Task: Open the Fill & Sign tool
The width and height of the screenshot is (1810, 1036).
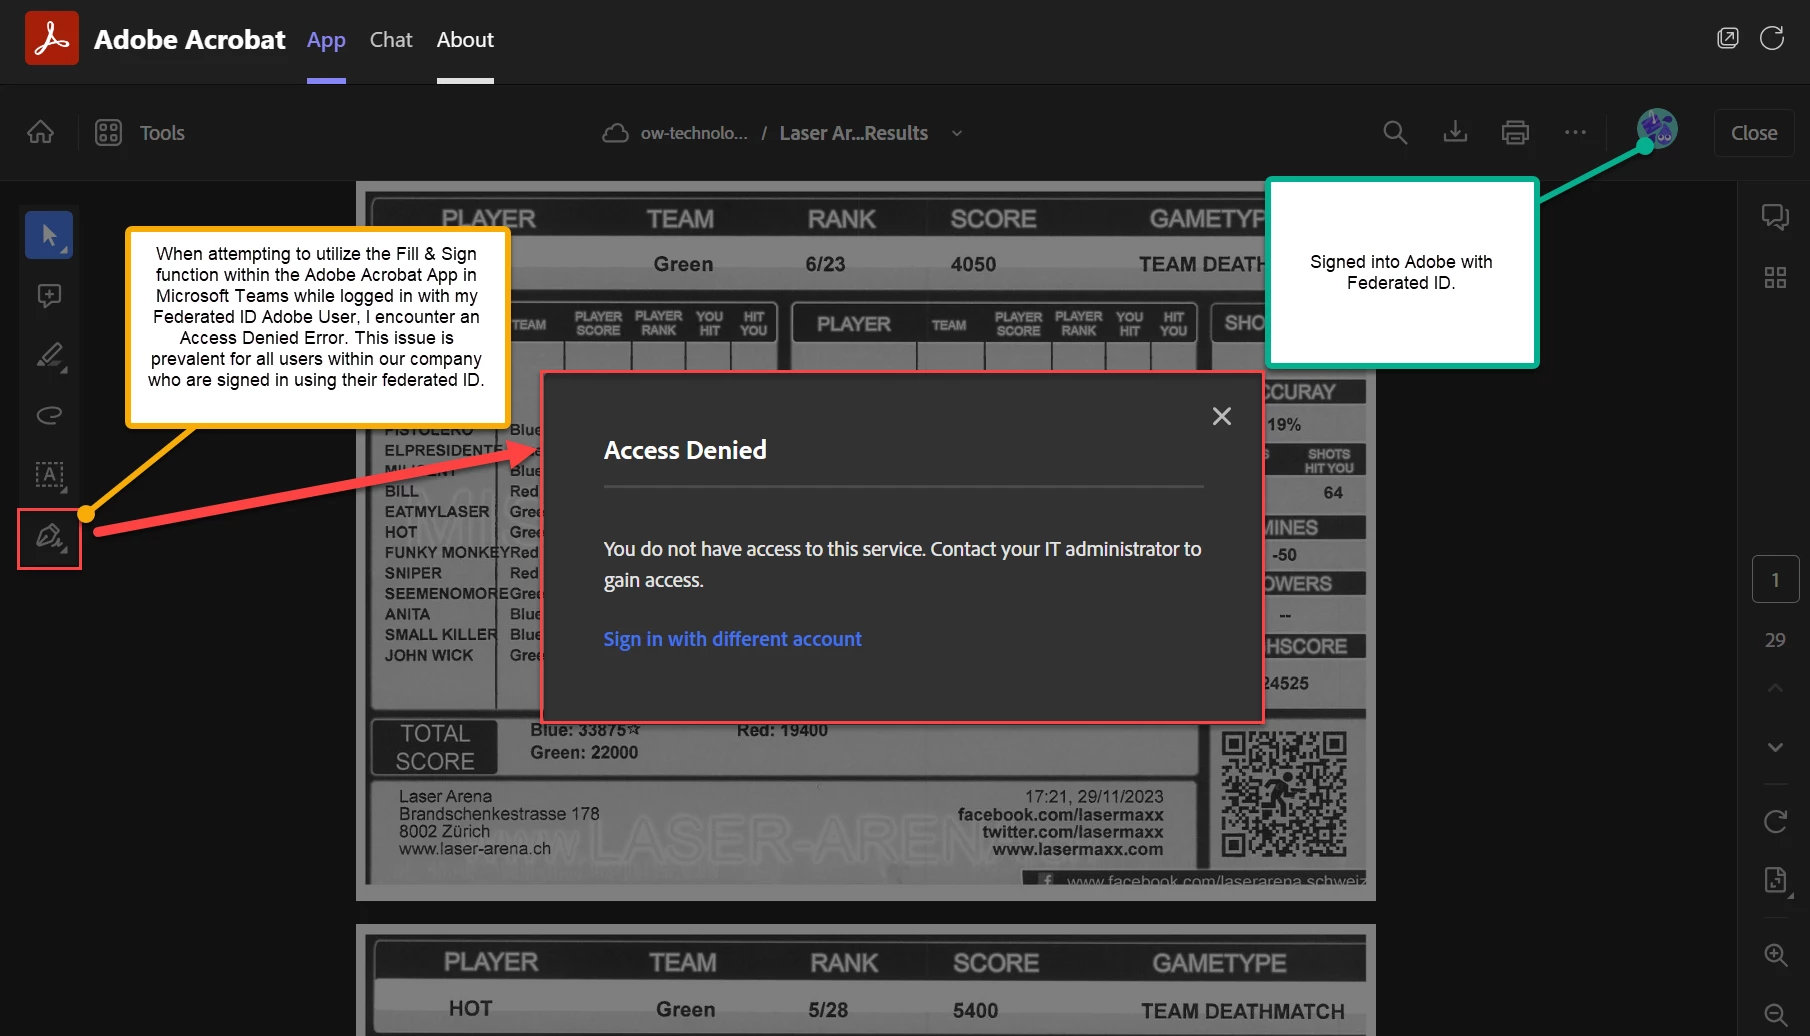Action: 49,538
